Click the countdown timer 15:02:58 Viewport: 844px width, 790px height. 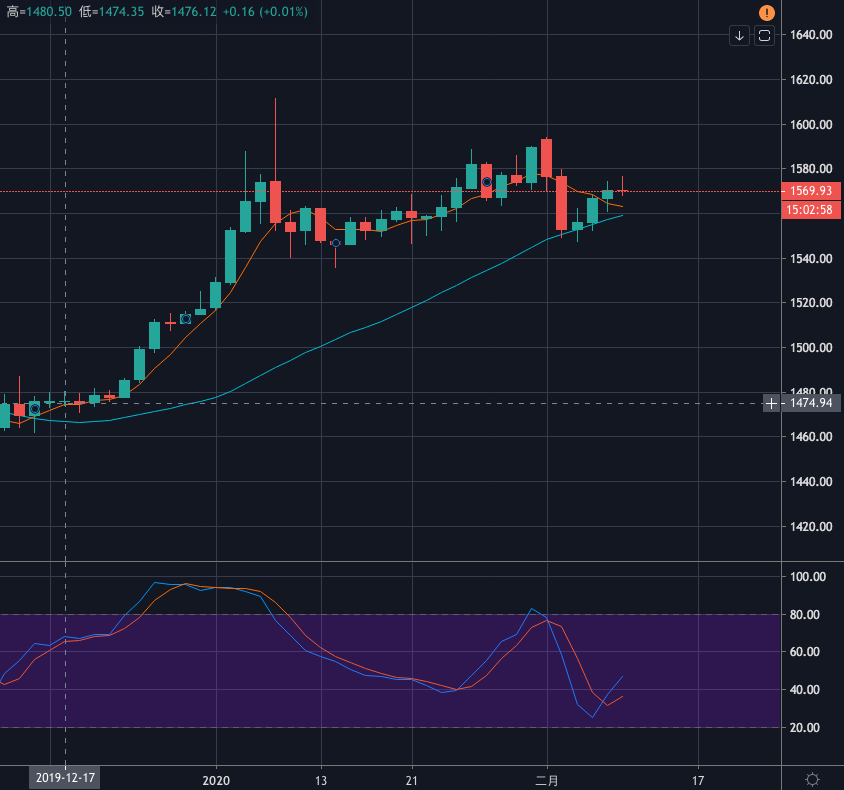point(811,209)
